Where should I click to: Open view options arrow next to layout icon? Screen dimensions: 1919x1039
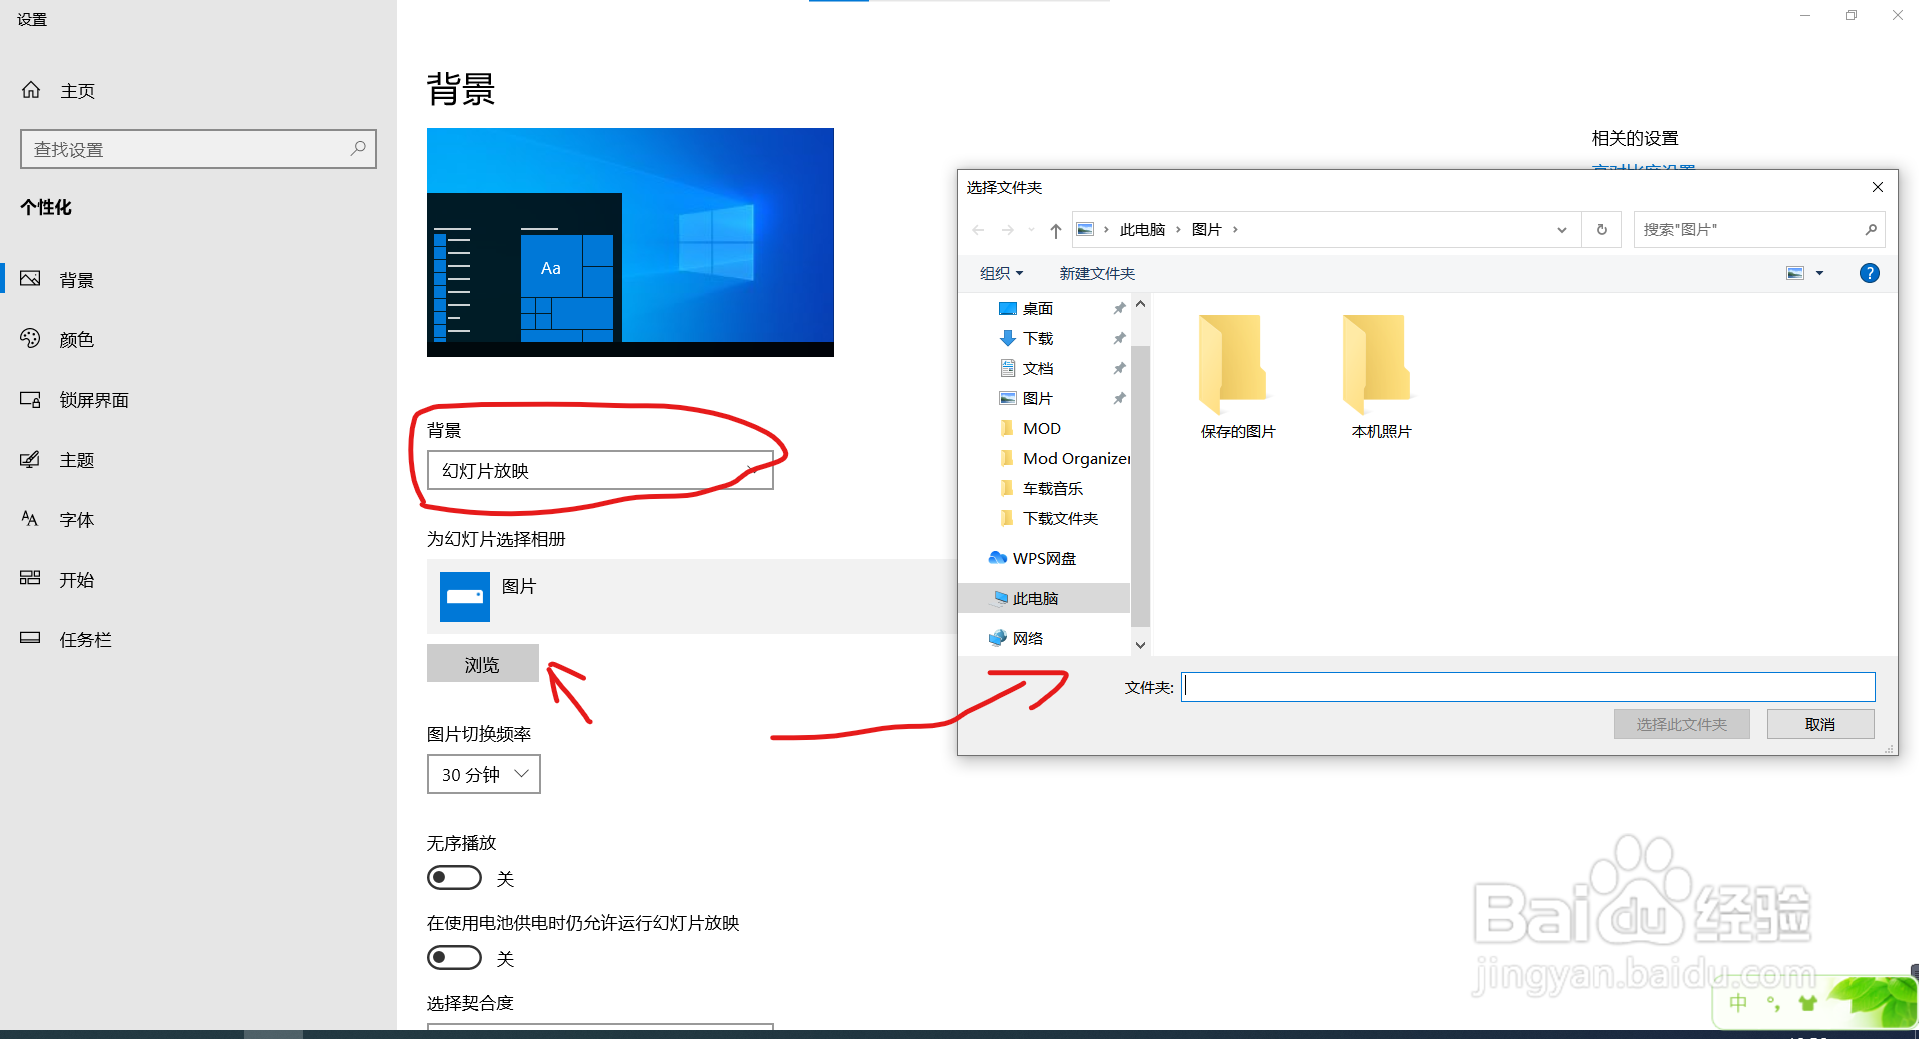tap(1819, 273)
